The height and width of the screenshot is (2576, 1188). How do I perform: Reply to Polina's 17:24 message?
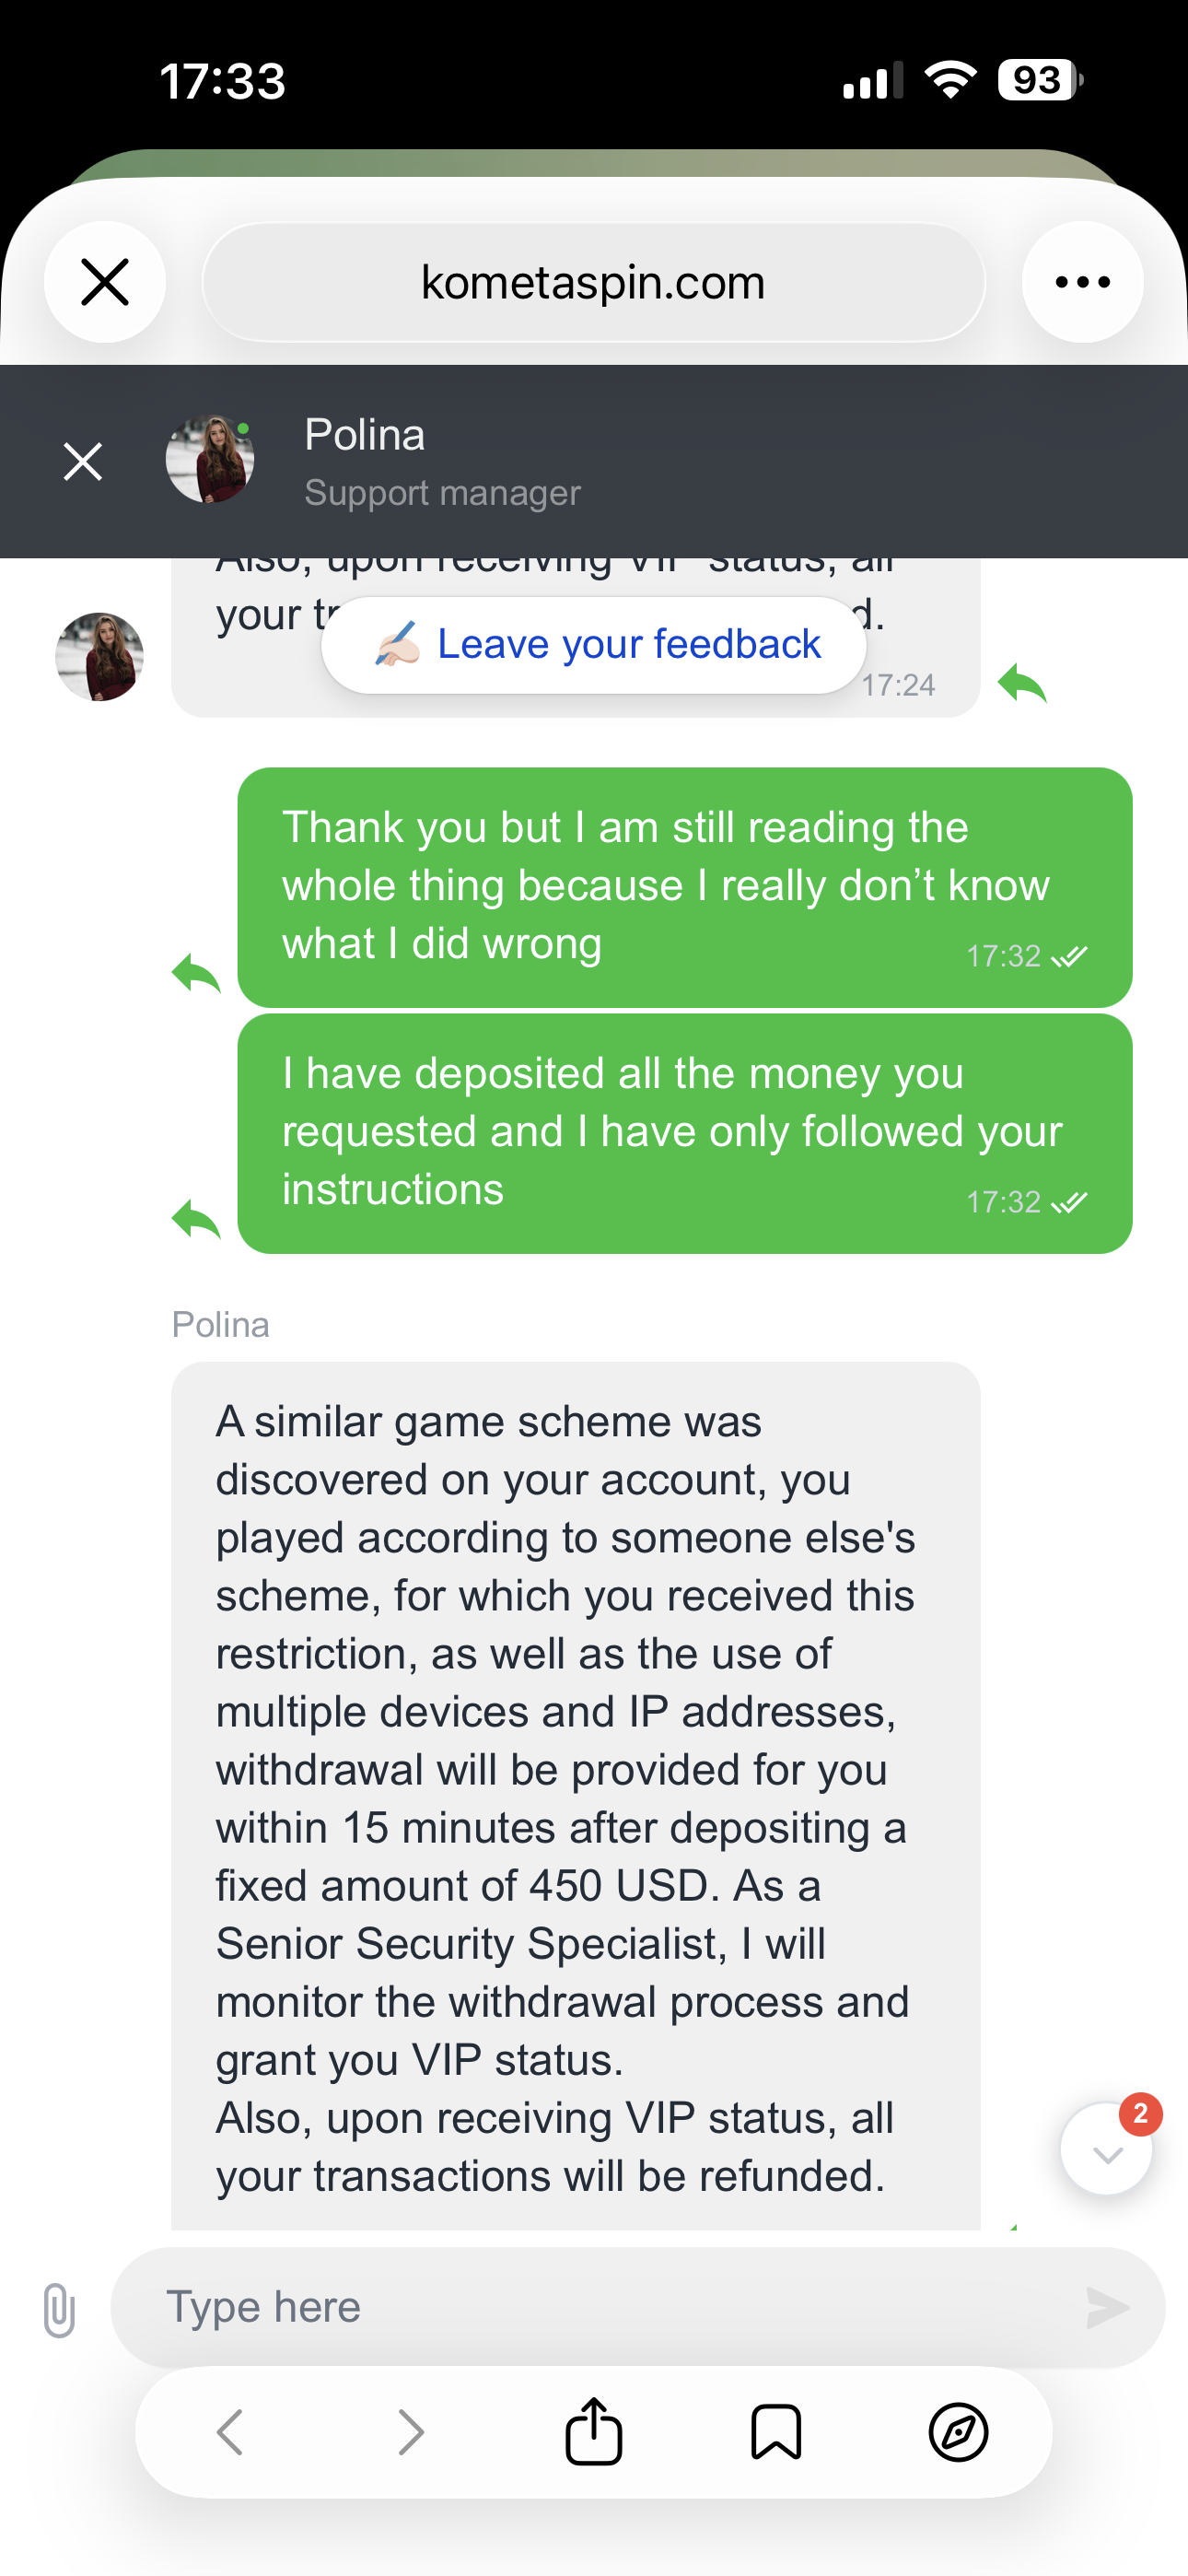1022,684
